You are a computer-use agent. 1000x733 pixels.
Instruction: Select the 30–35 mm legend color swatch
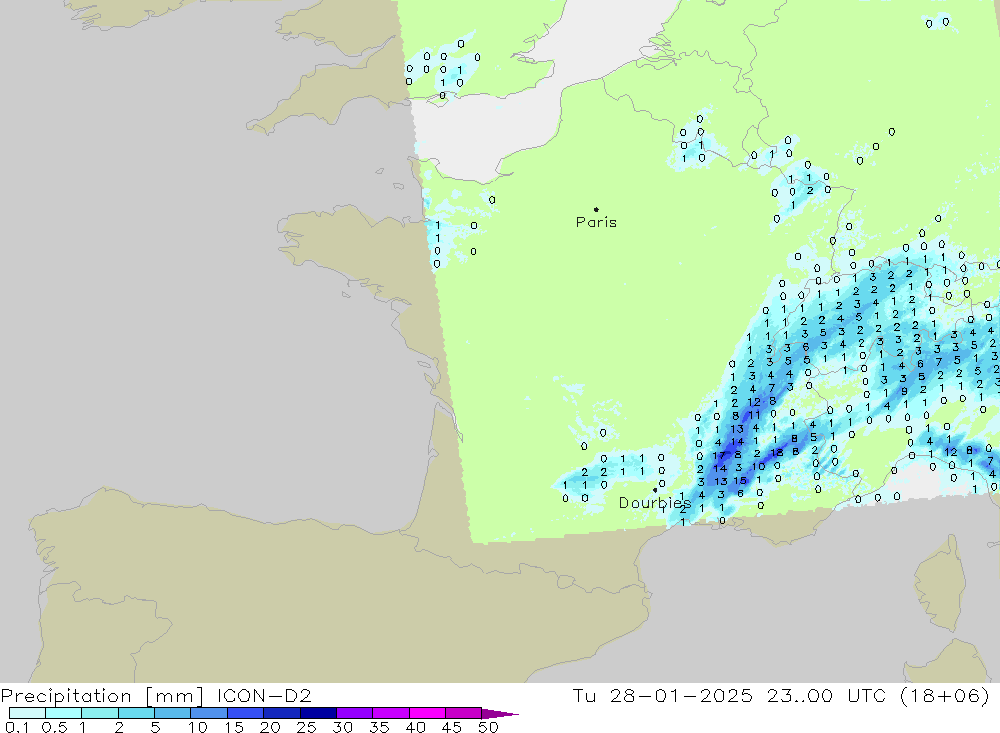click(x=354, y=713)
